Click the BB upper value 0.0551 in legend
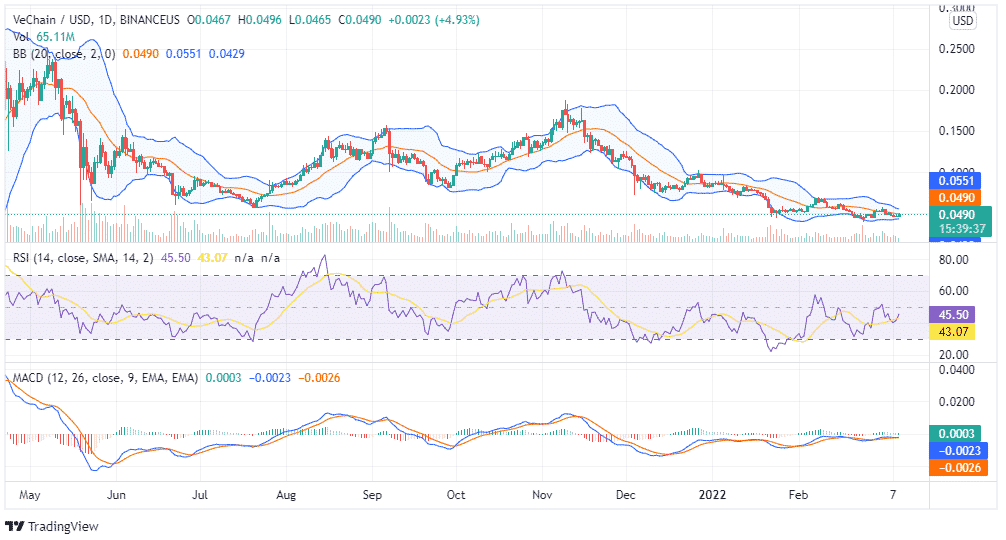 [x=183, y=54]
